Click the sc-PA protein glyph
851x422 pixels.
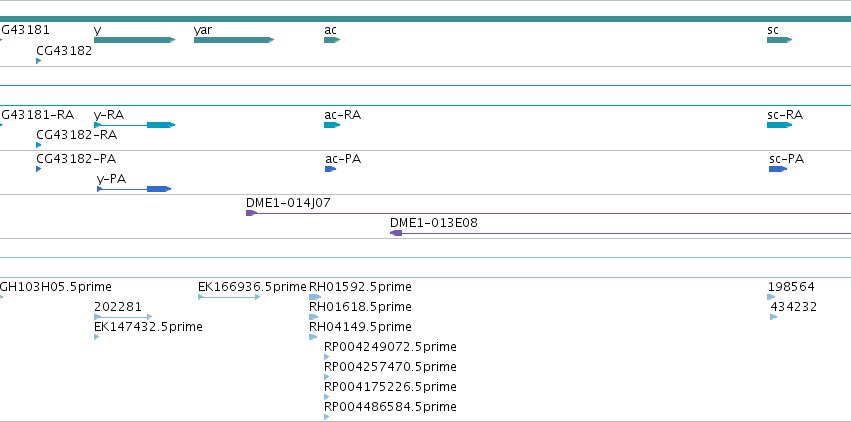pyautogui.click(x=778, y=169)
